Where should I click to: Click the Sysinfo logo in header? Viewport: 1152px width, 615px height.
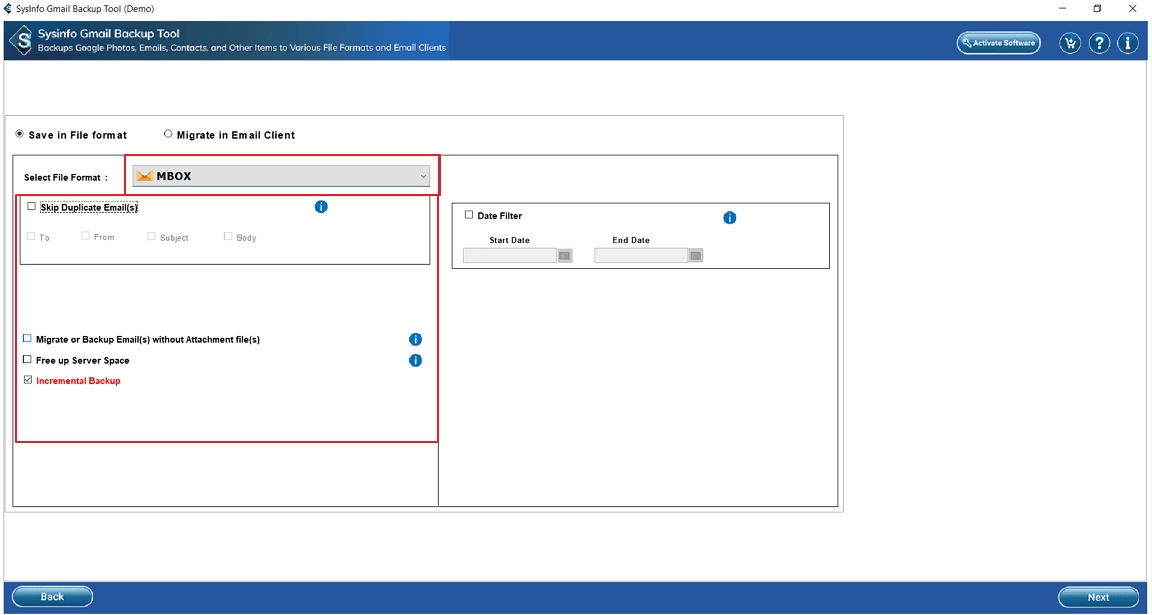(x=24, y=40)
